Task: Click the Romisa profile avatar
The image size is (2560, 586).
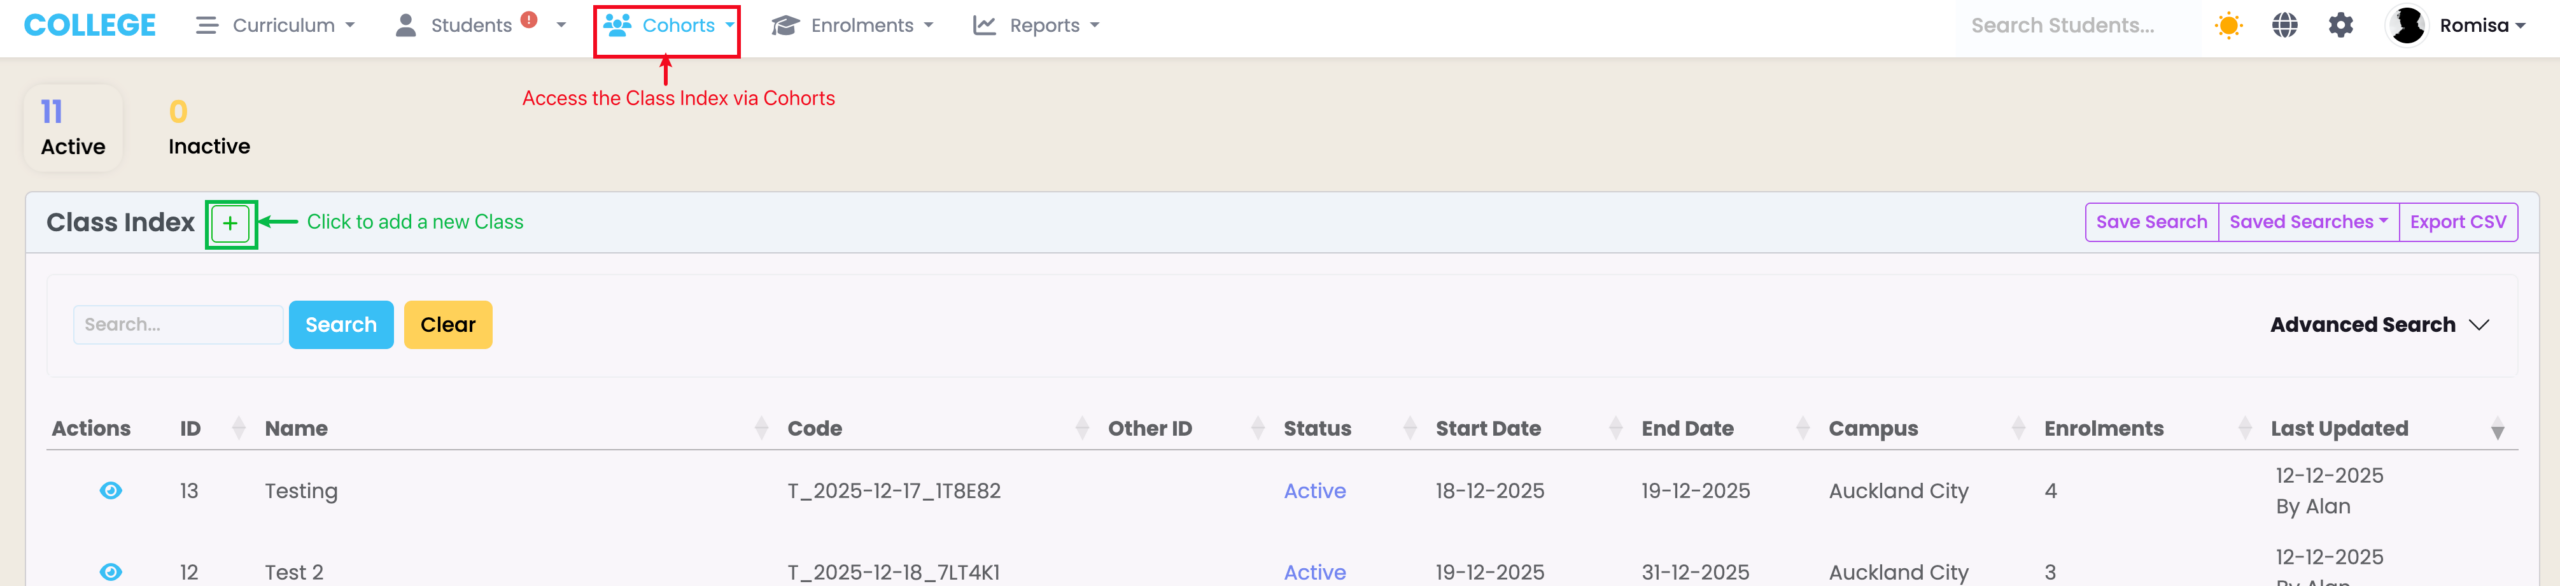Action: 2408,25
